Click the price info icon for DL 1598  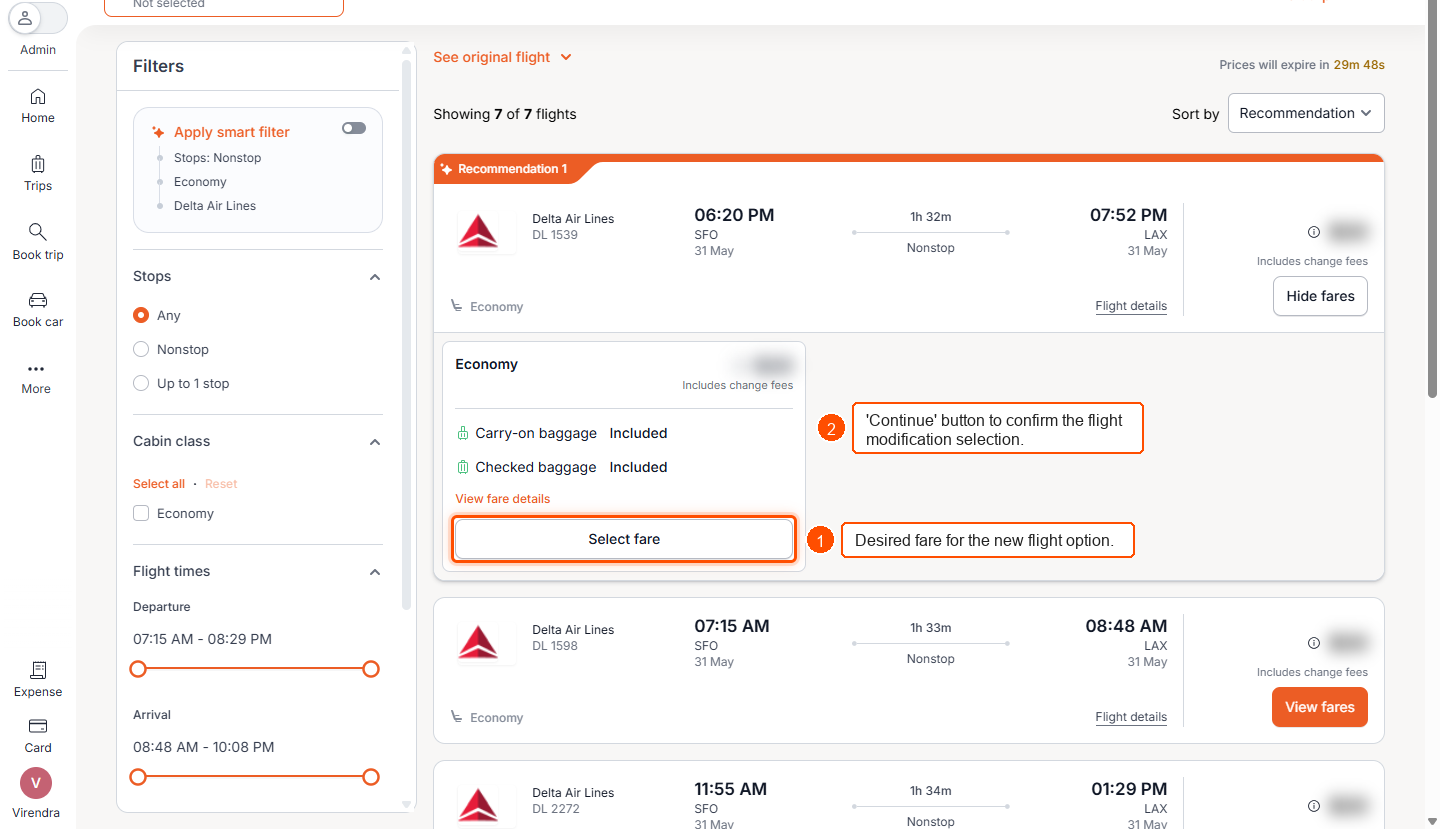pyautogui.click(x=1314, y=643)
